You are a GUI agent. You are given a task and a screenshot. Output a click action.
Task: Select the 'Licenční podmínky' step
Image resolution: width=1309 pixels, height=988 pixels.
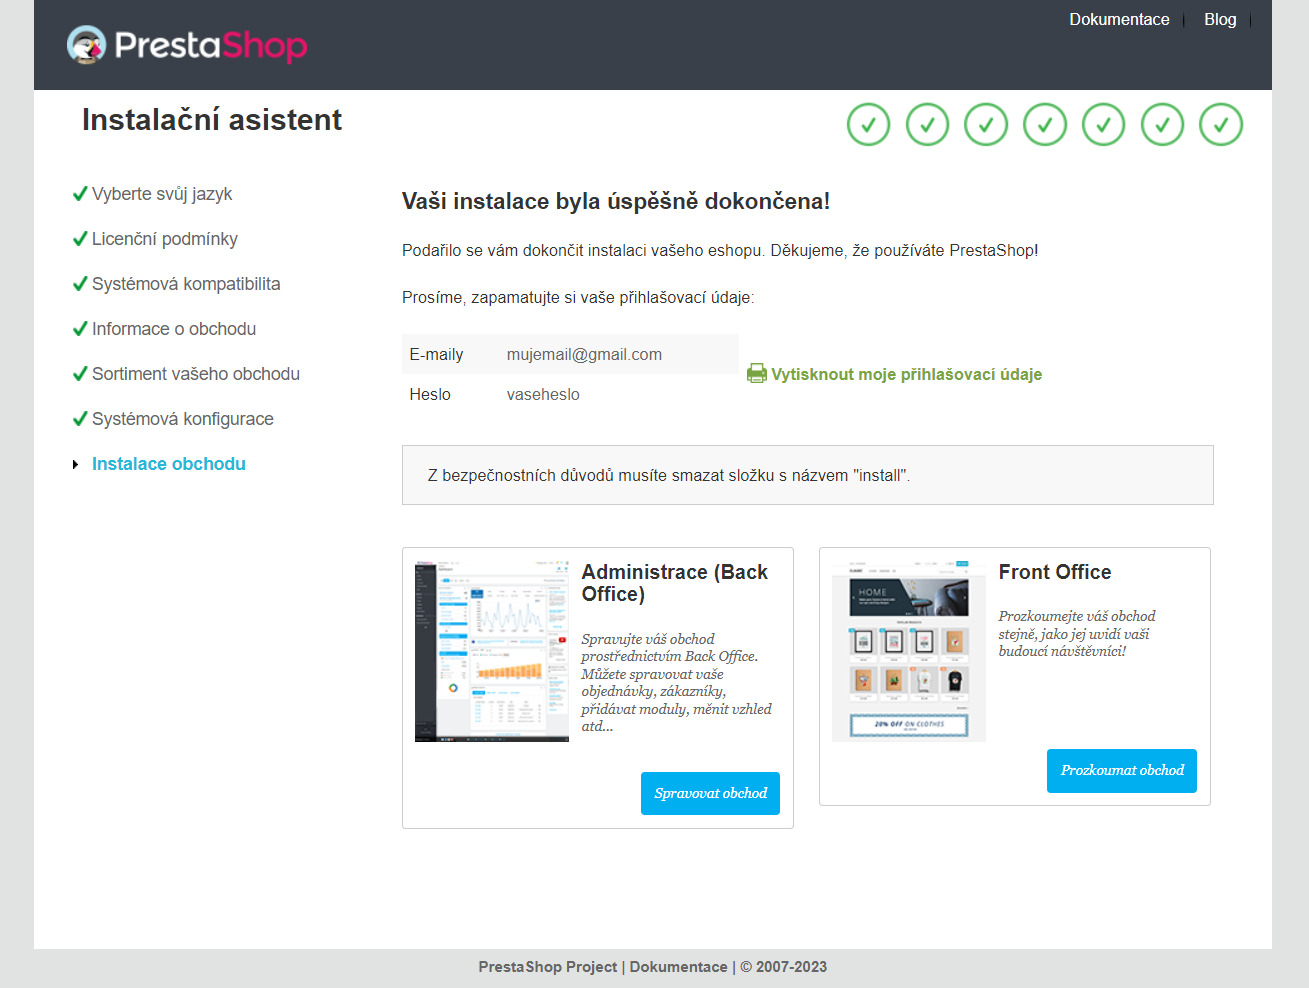tap(165, 239)
